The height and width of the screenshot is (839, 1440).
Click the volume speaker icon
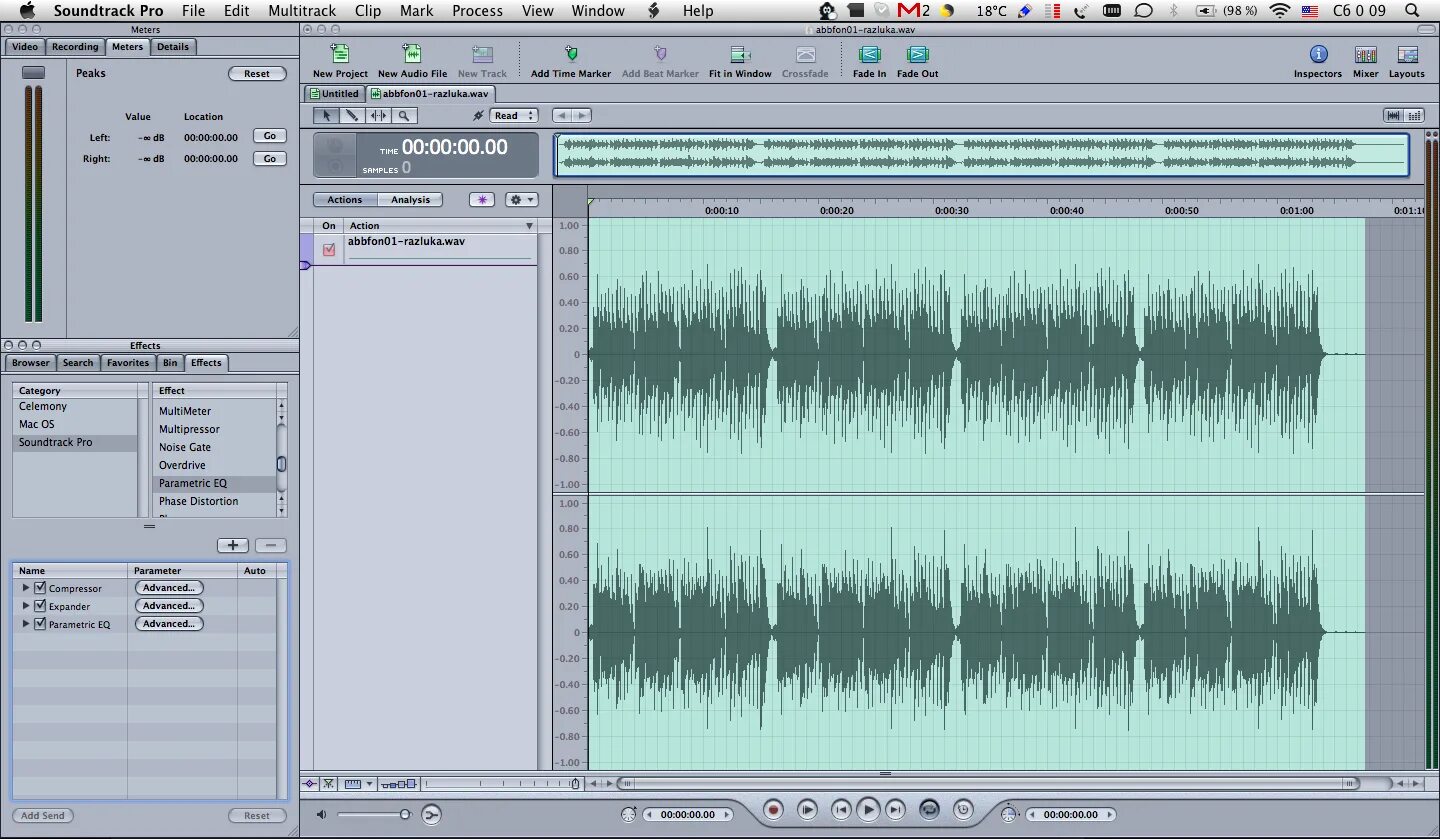(322, 815)
